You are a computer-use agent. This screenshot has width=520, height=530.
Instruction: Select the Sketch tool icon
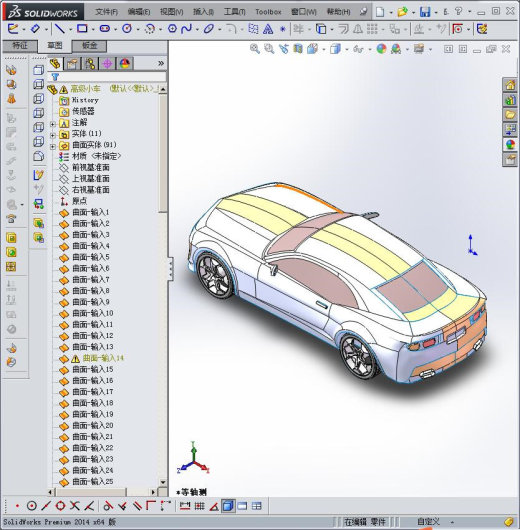pos(13,29)
